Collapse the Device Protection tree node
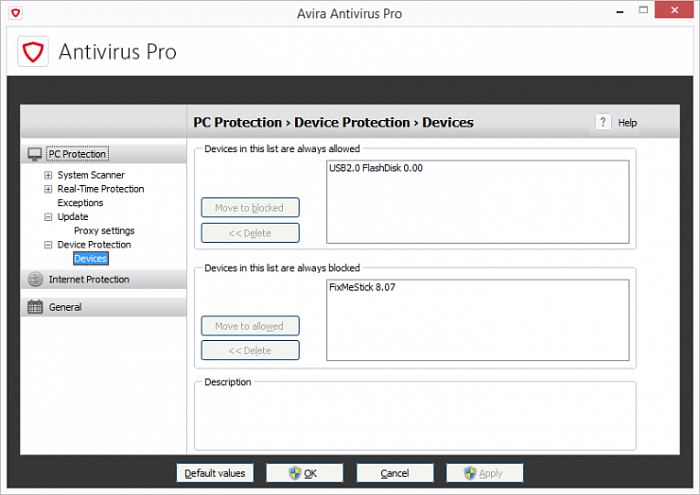 [x=48, y=245]
